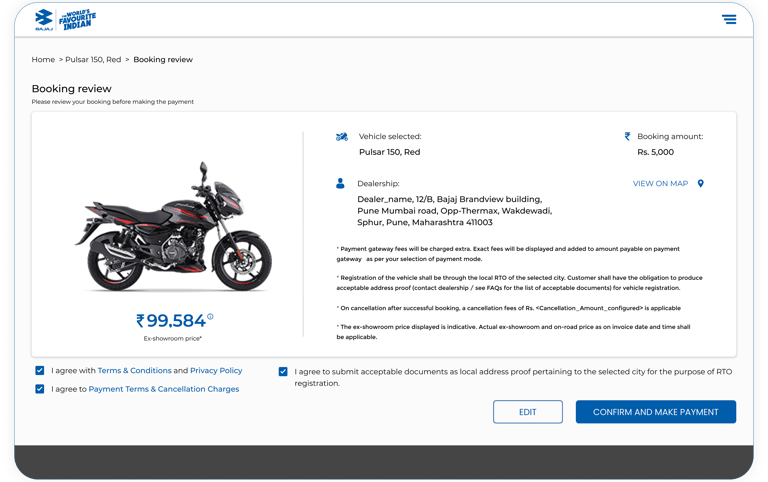Click the rupee icon beside Booking amount
The height and width of the screenshot is (482, 768).
click(627, 136)
